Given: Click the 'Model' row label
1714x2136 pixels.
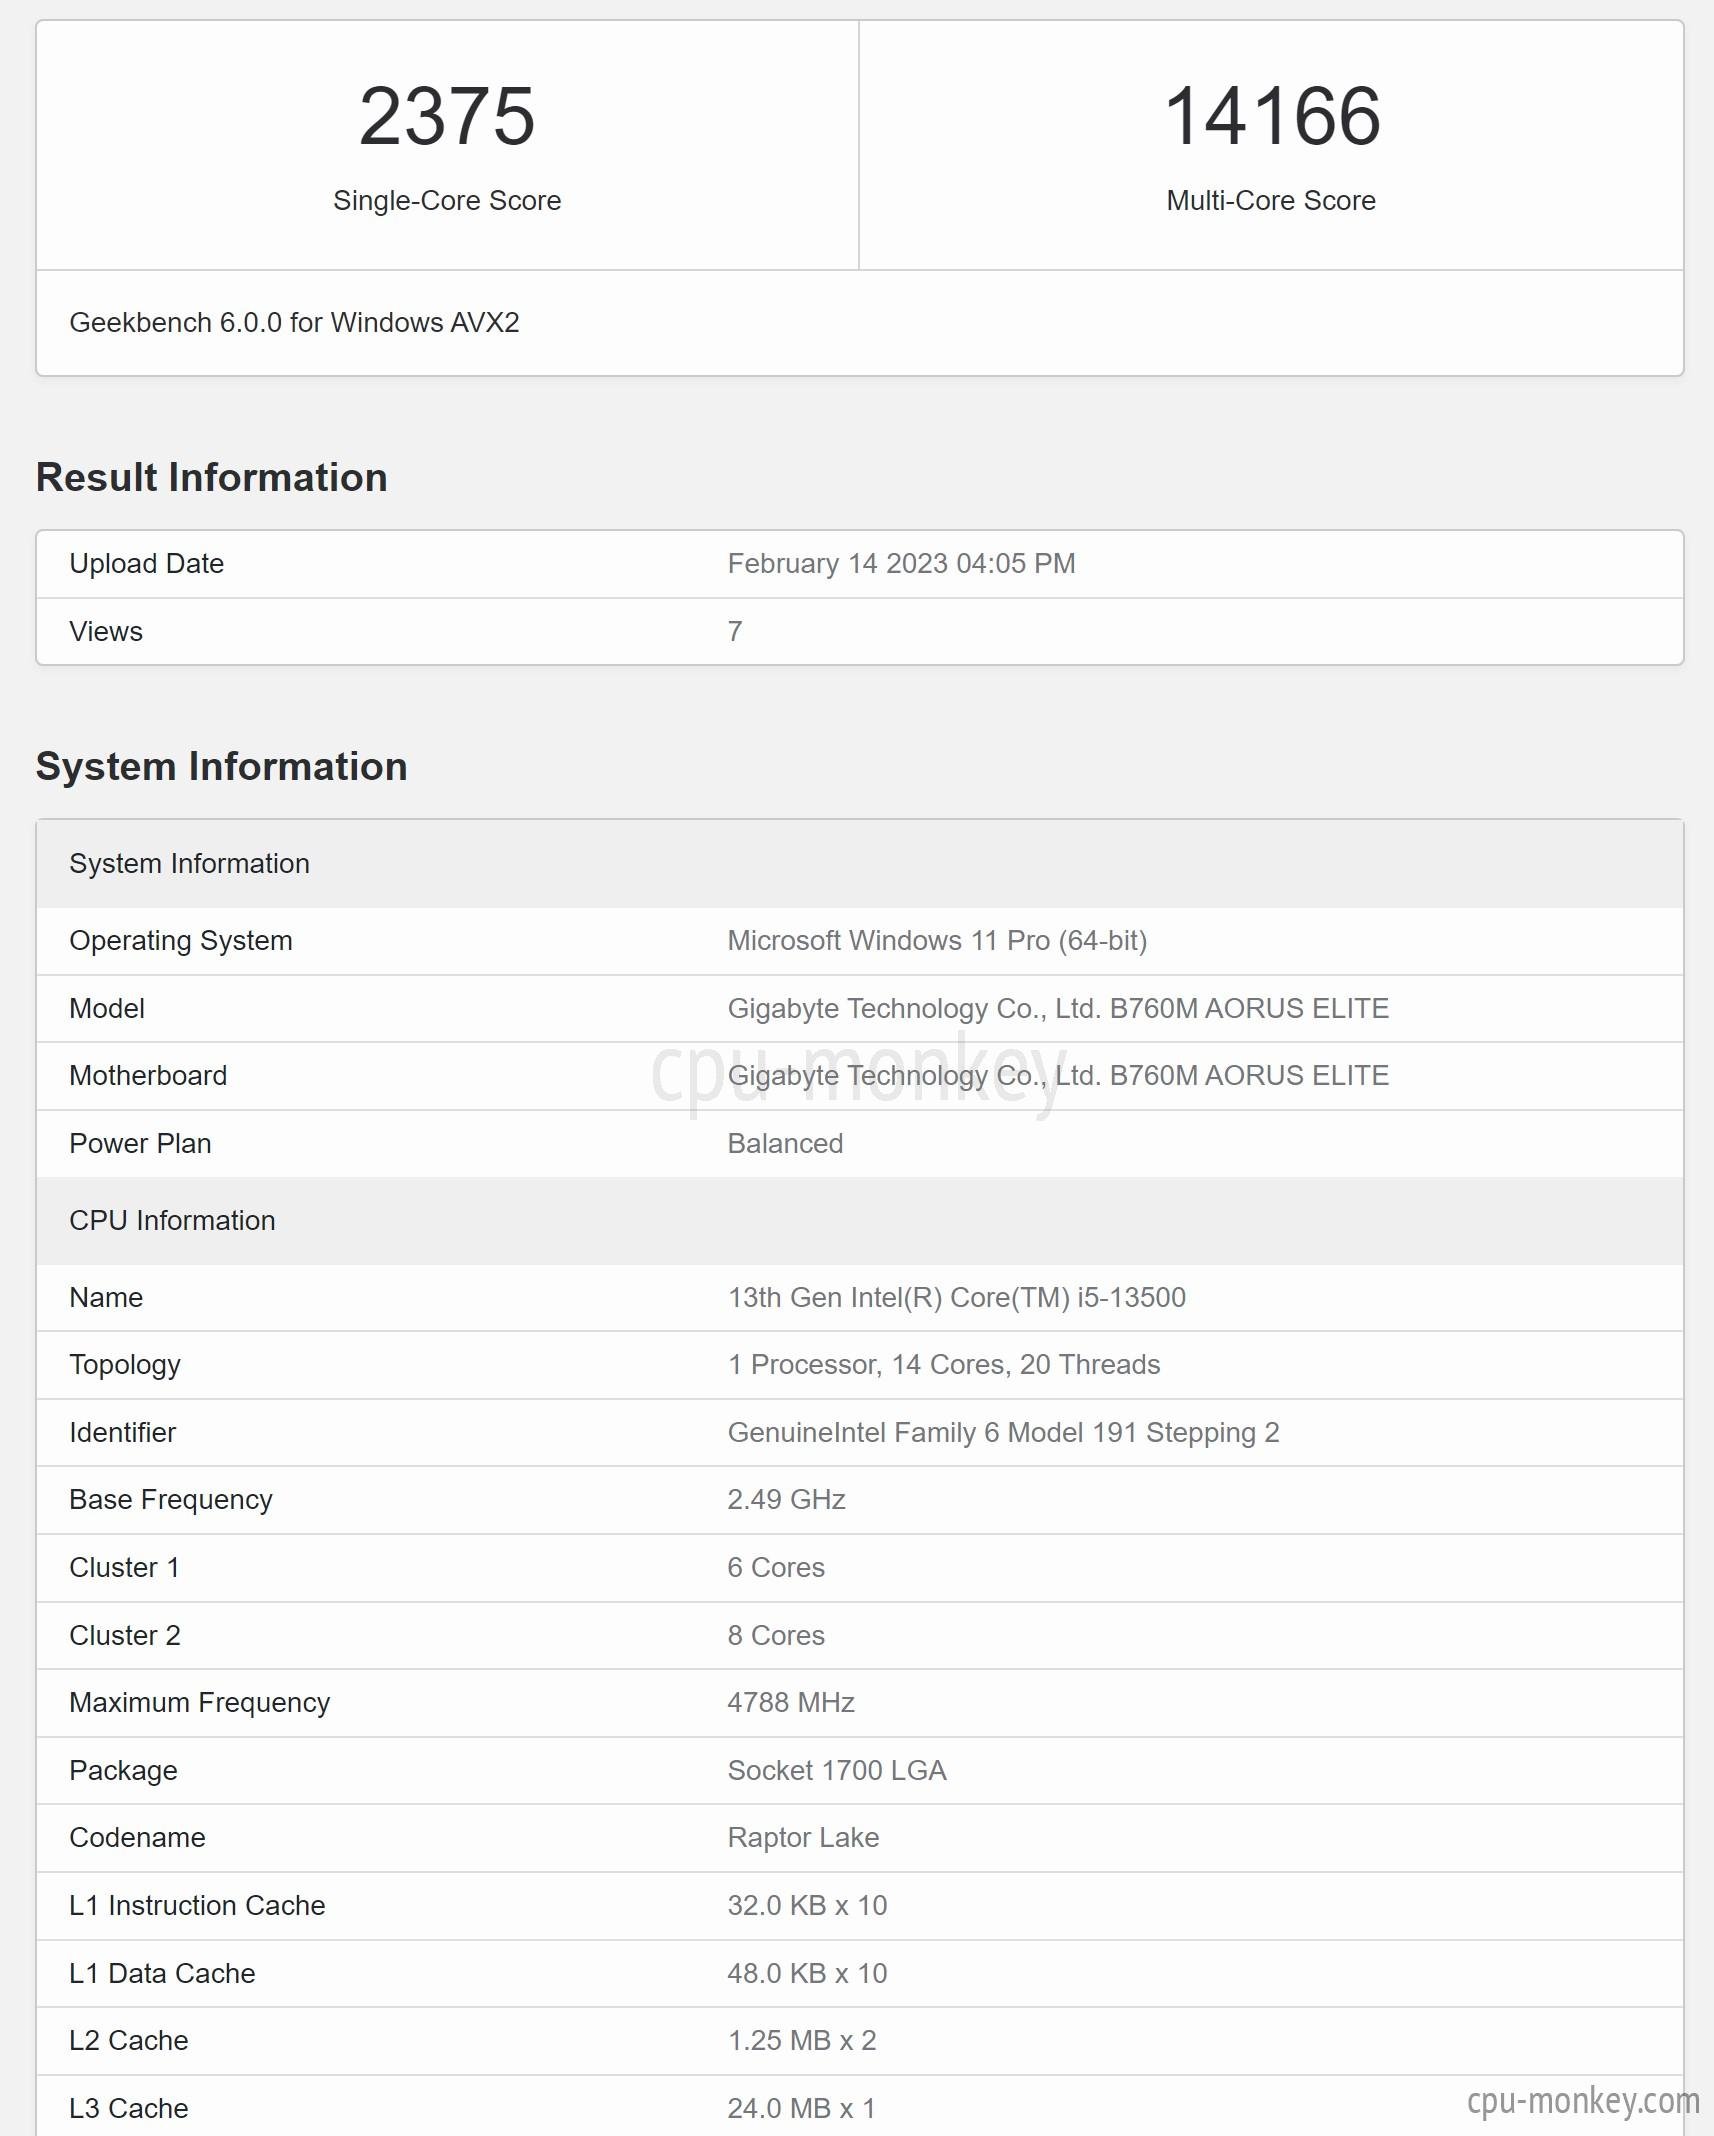Looking at the screenshot, I should [x=107, y=1008].
